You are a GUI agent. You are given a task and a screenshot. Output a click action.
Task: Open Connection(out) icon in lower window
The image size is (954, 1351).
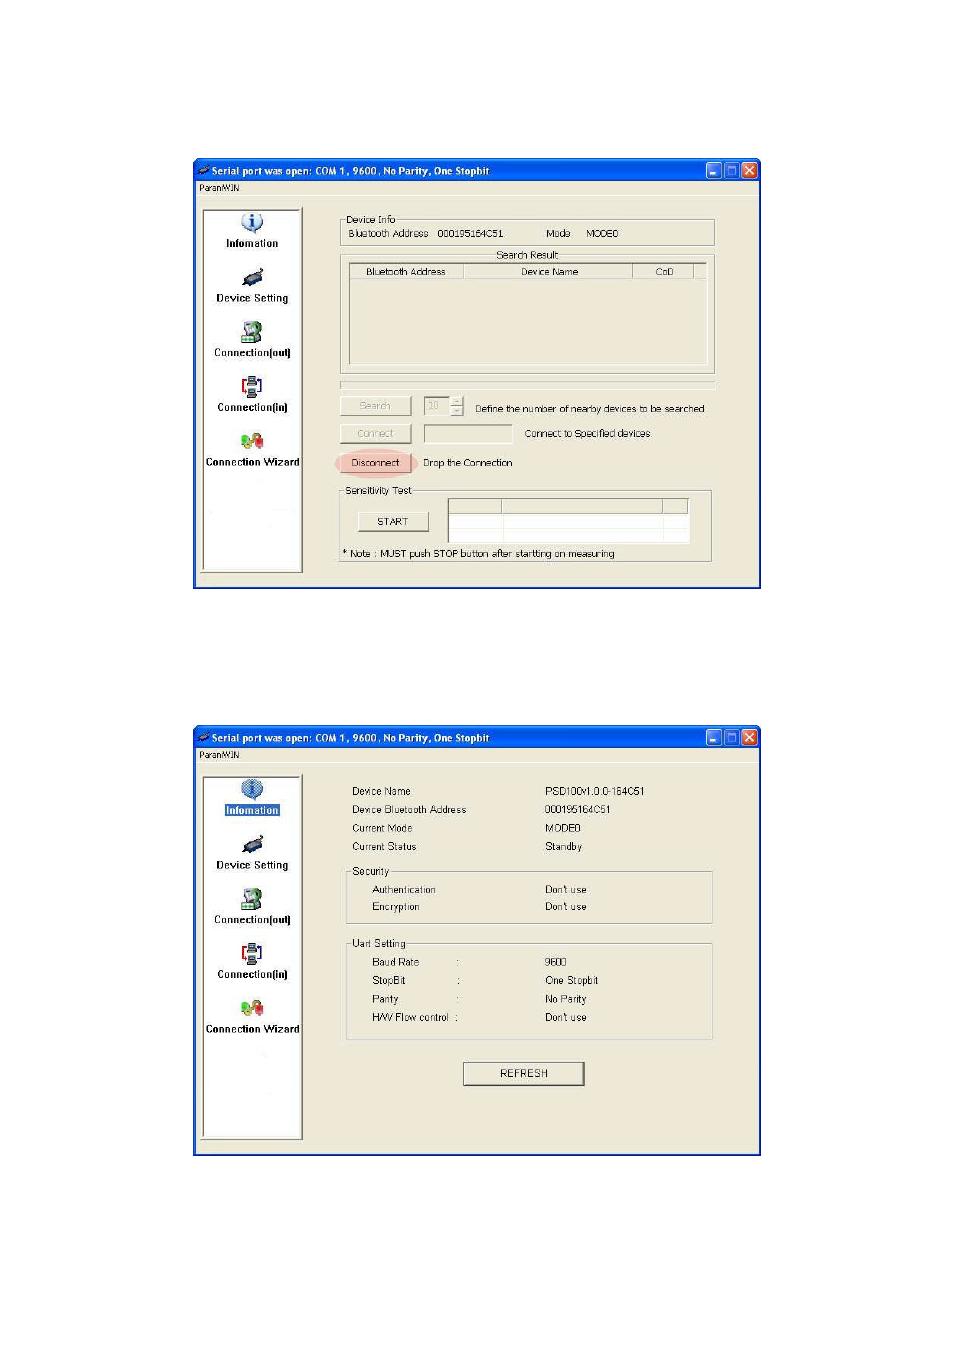(252, 899)
